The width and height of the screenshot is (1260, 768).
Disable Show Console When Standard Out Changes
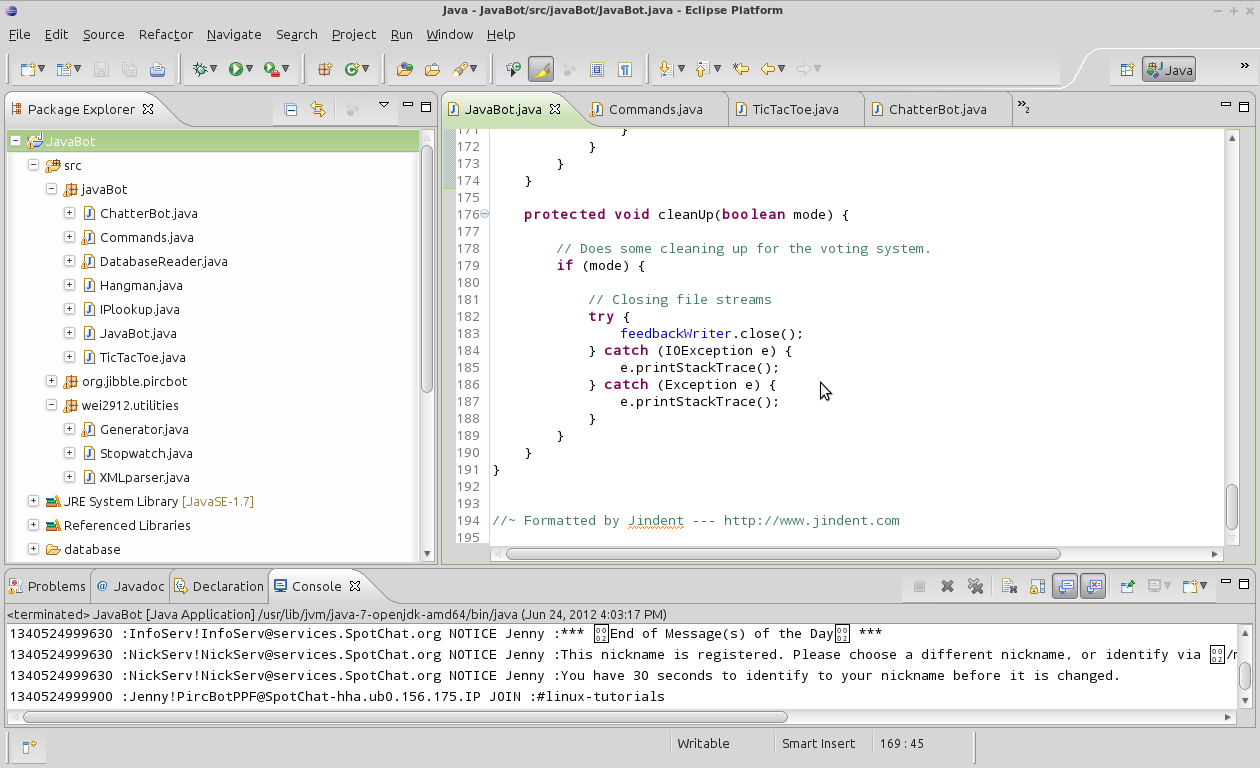tap(1065, 586)
